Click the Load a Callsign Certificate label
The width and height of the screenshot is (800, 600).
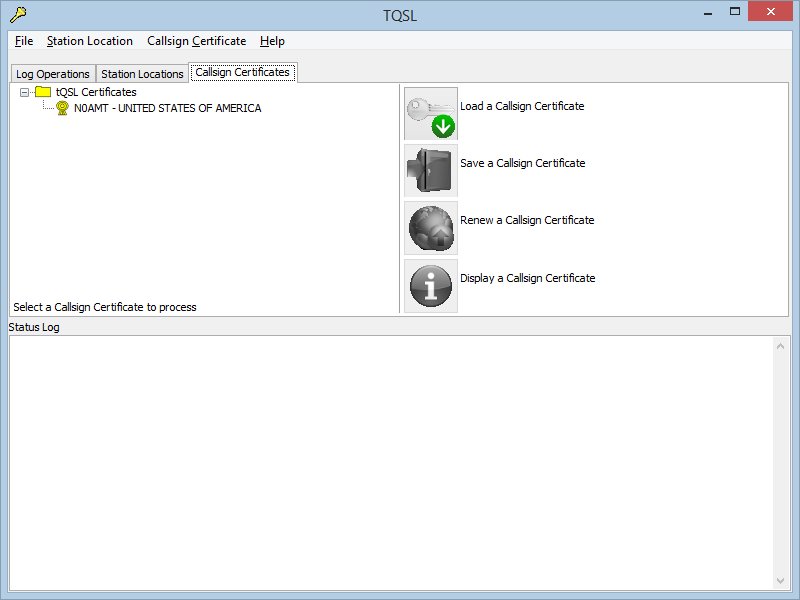point(522,106)
